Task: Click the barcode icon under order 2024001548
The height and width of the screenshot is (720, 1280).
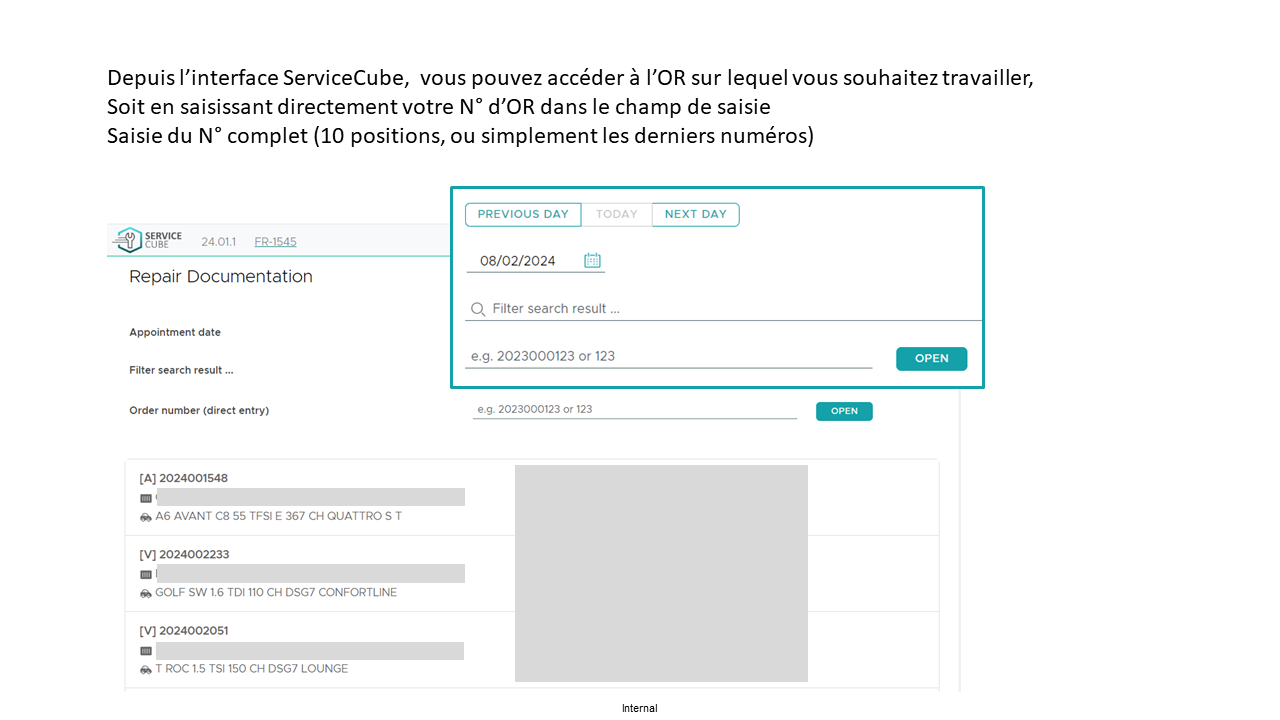Action: pyautogui.click(x=146, y=497)
